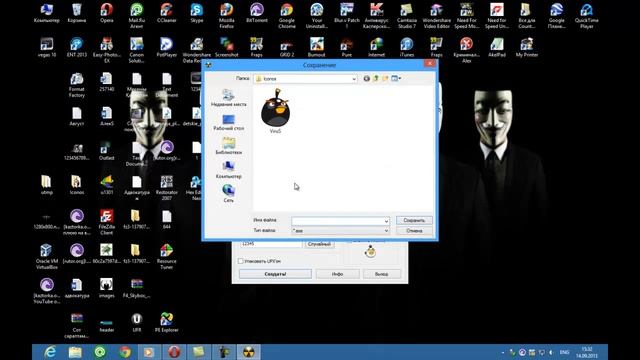The height and width of the screenshot is (360, 640).
Task: Click the taskbar clock and date
Action: click(587, 352)
